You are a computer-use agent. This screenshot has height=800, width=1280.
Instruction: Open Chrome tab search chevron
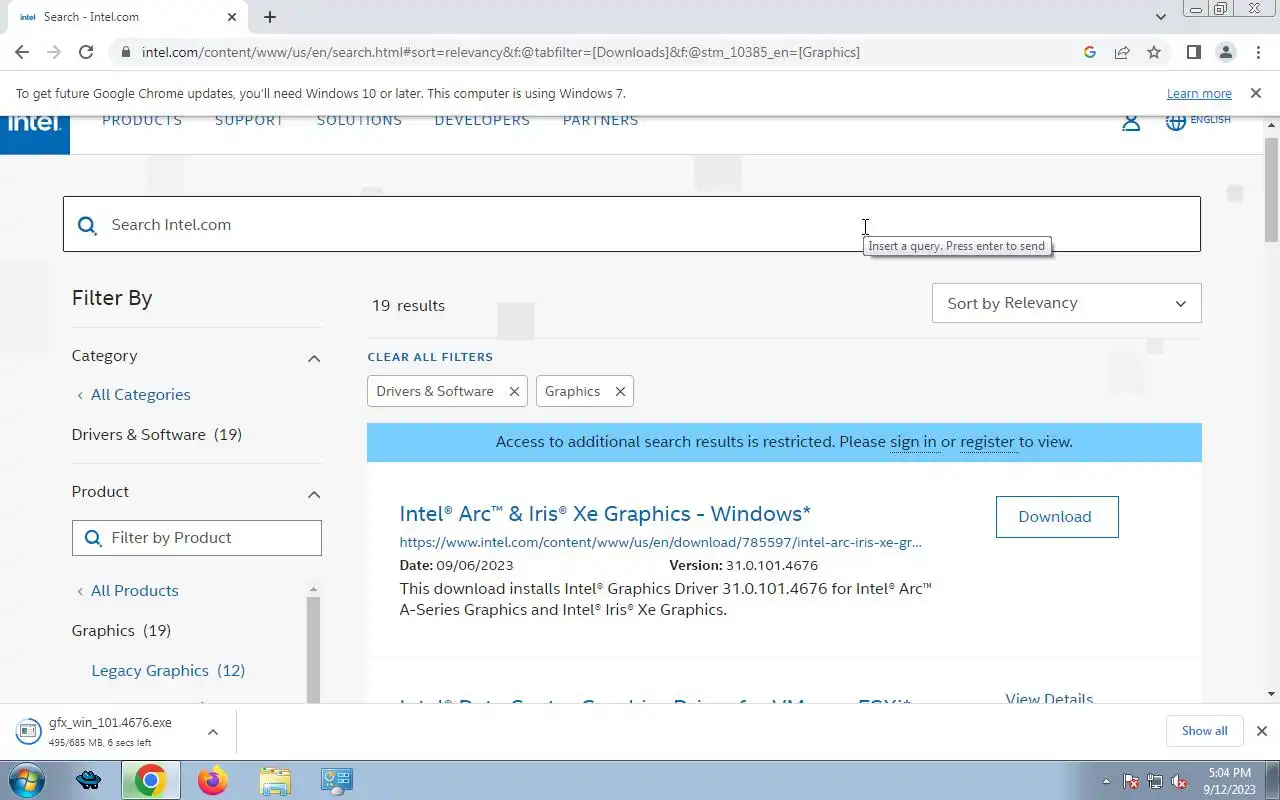point(1160,17)
